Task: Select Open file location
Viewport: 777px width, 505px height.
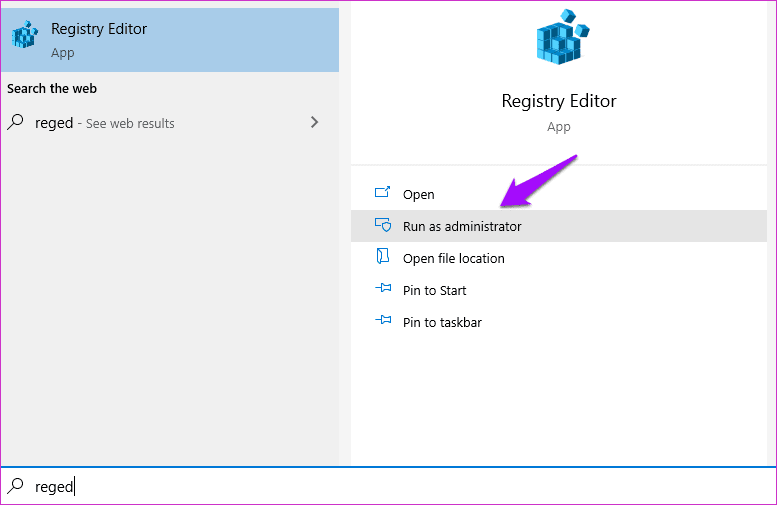Action: pyautogui.click(x=558, y=258)
